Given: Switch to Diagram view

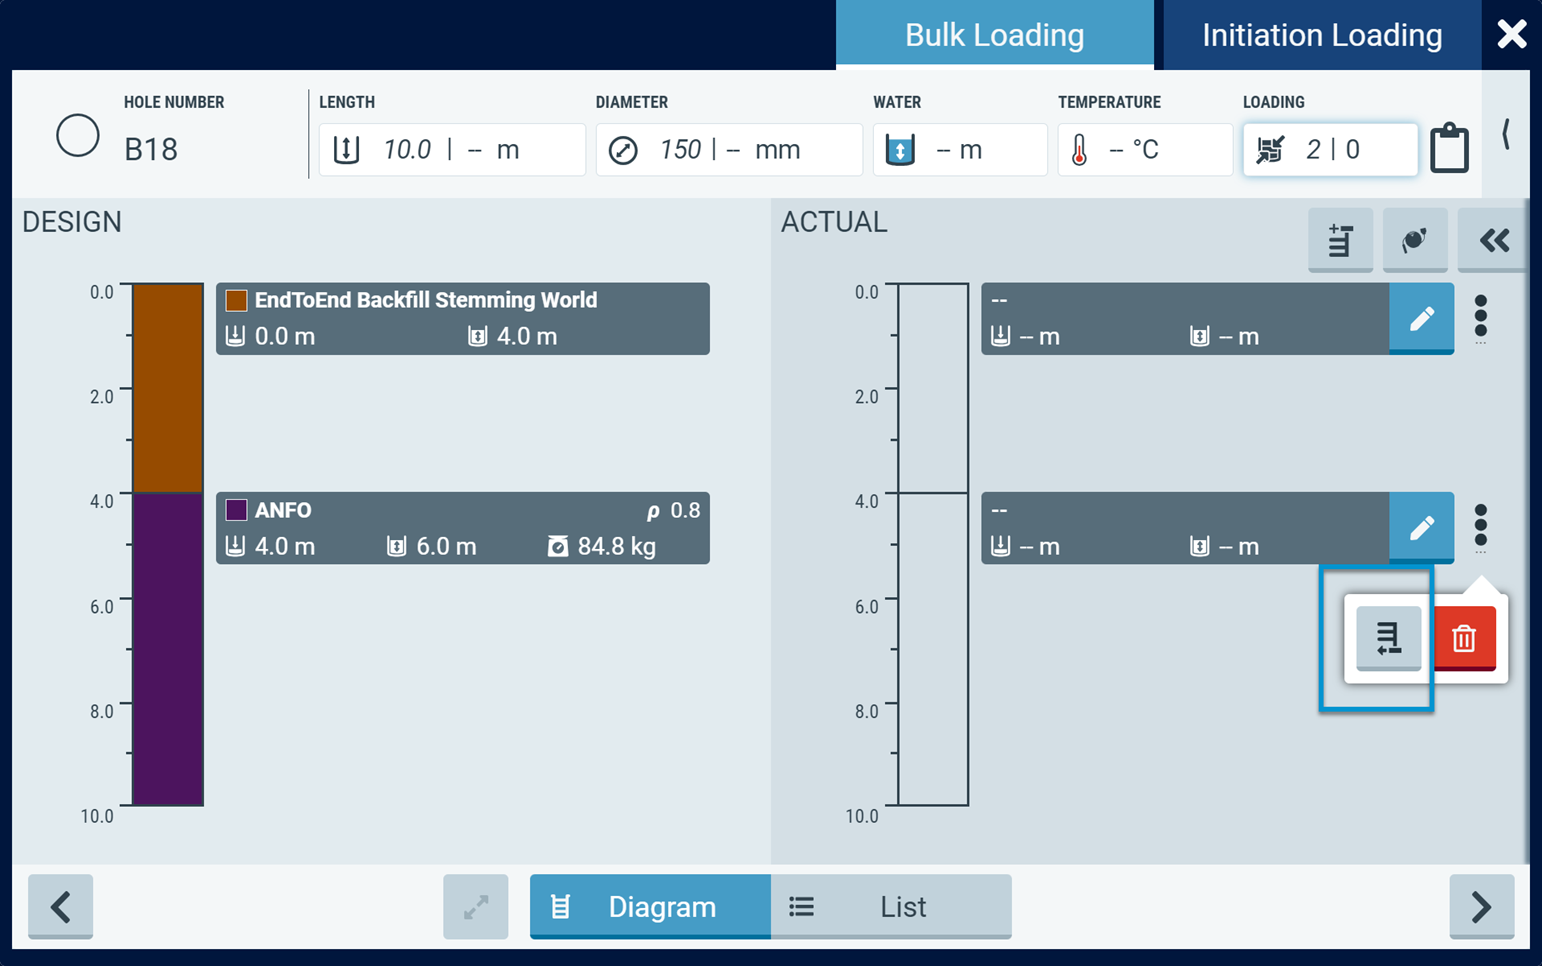Looking at the screenshot, I should tap(650, 907).
